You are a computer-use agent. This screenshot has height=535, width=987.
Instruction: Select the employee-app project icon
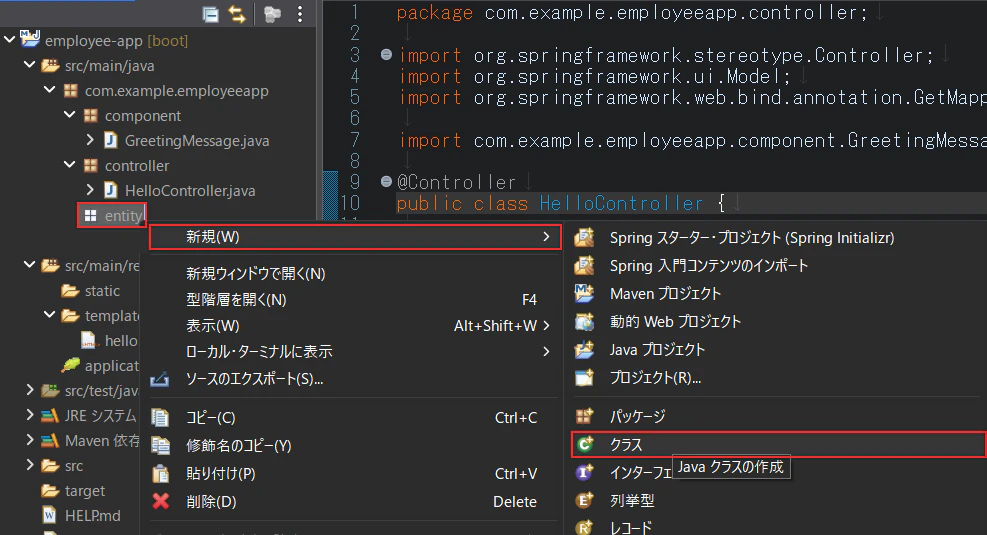30,39
